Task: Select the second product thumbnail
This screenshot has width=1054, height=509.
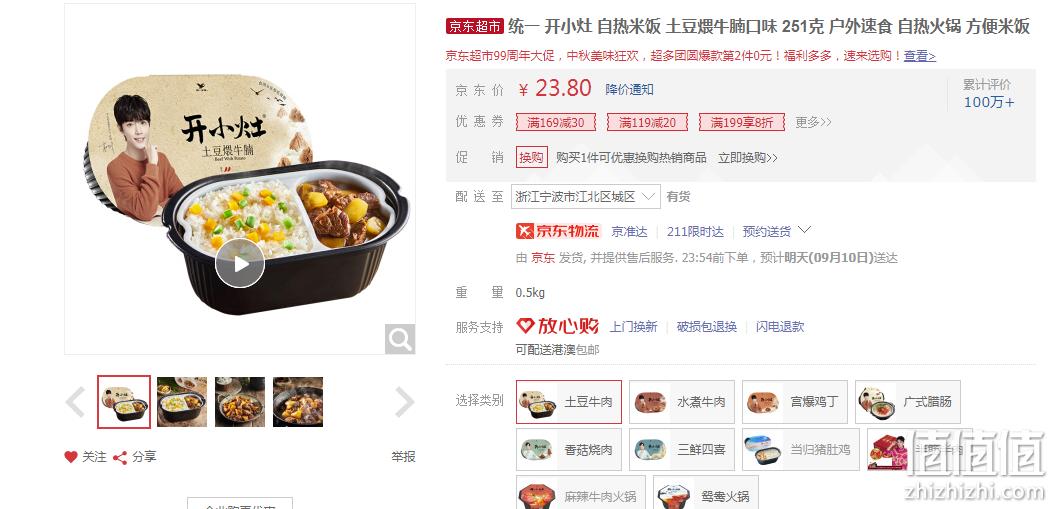Action: pyautogui.click(x=182, y=401)
